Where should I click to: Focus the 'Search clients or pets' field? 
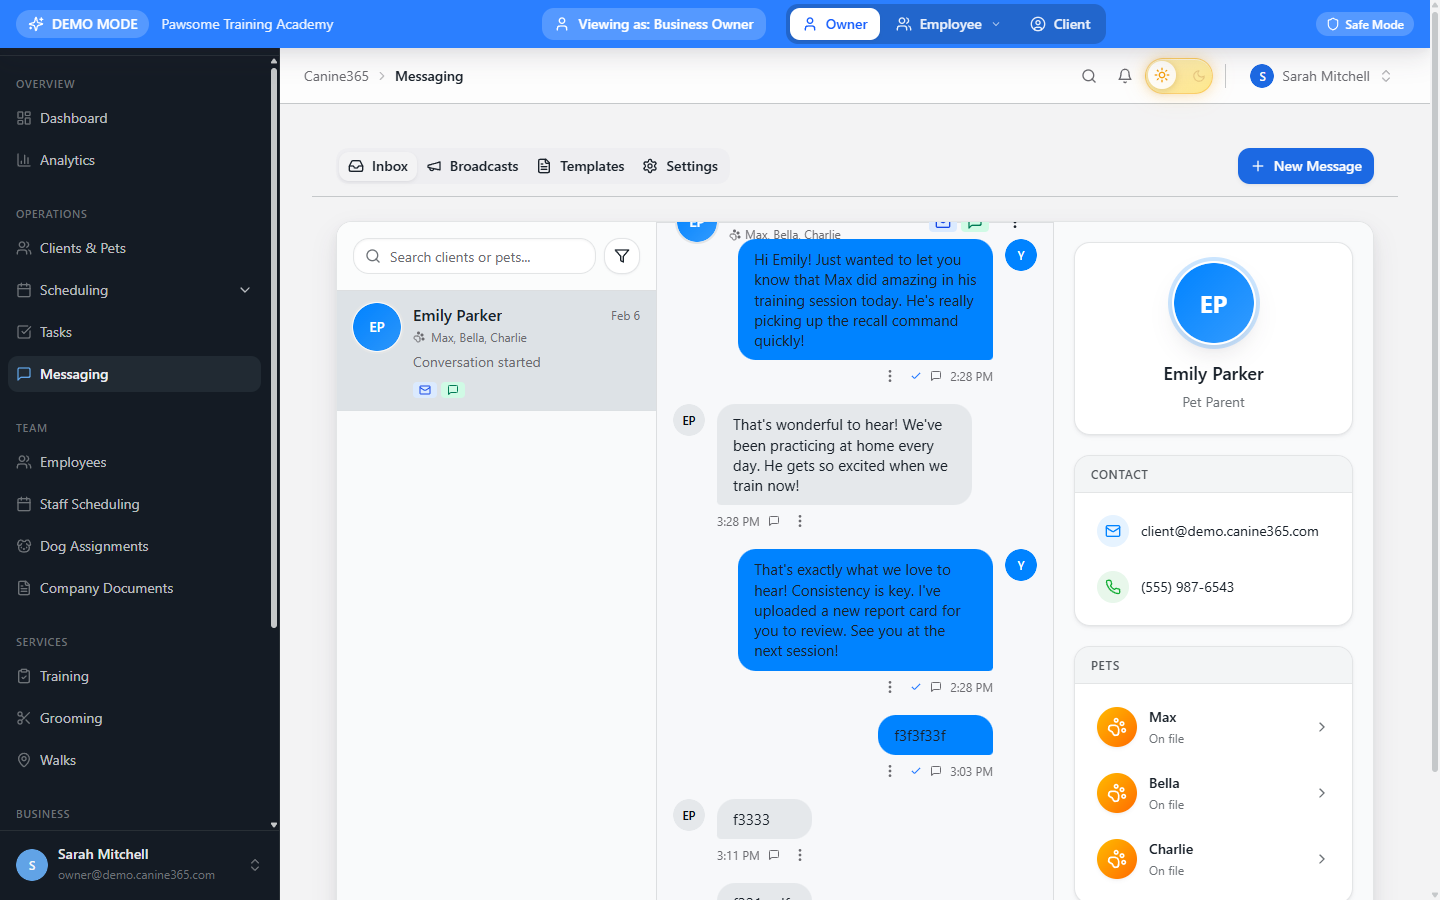[474, 256]
